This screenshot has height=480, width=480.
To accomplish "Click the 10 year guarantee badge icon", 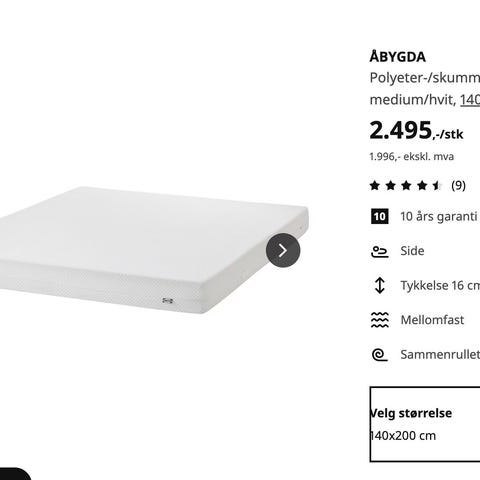I will click(x=380, y=217).
